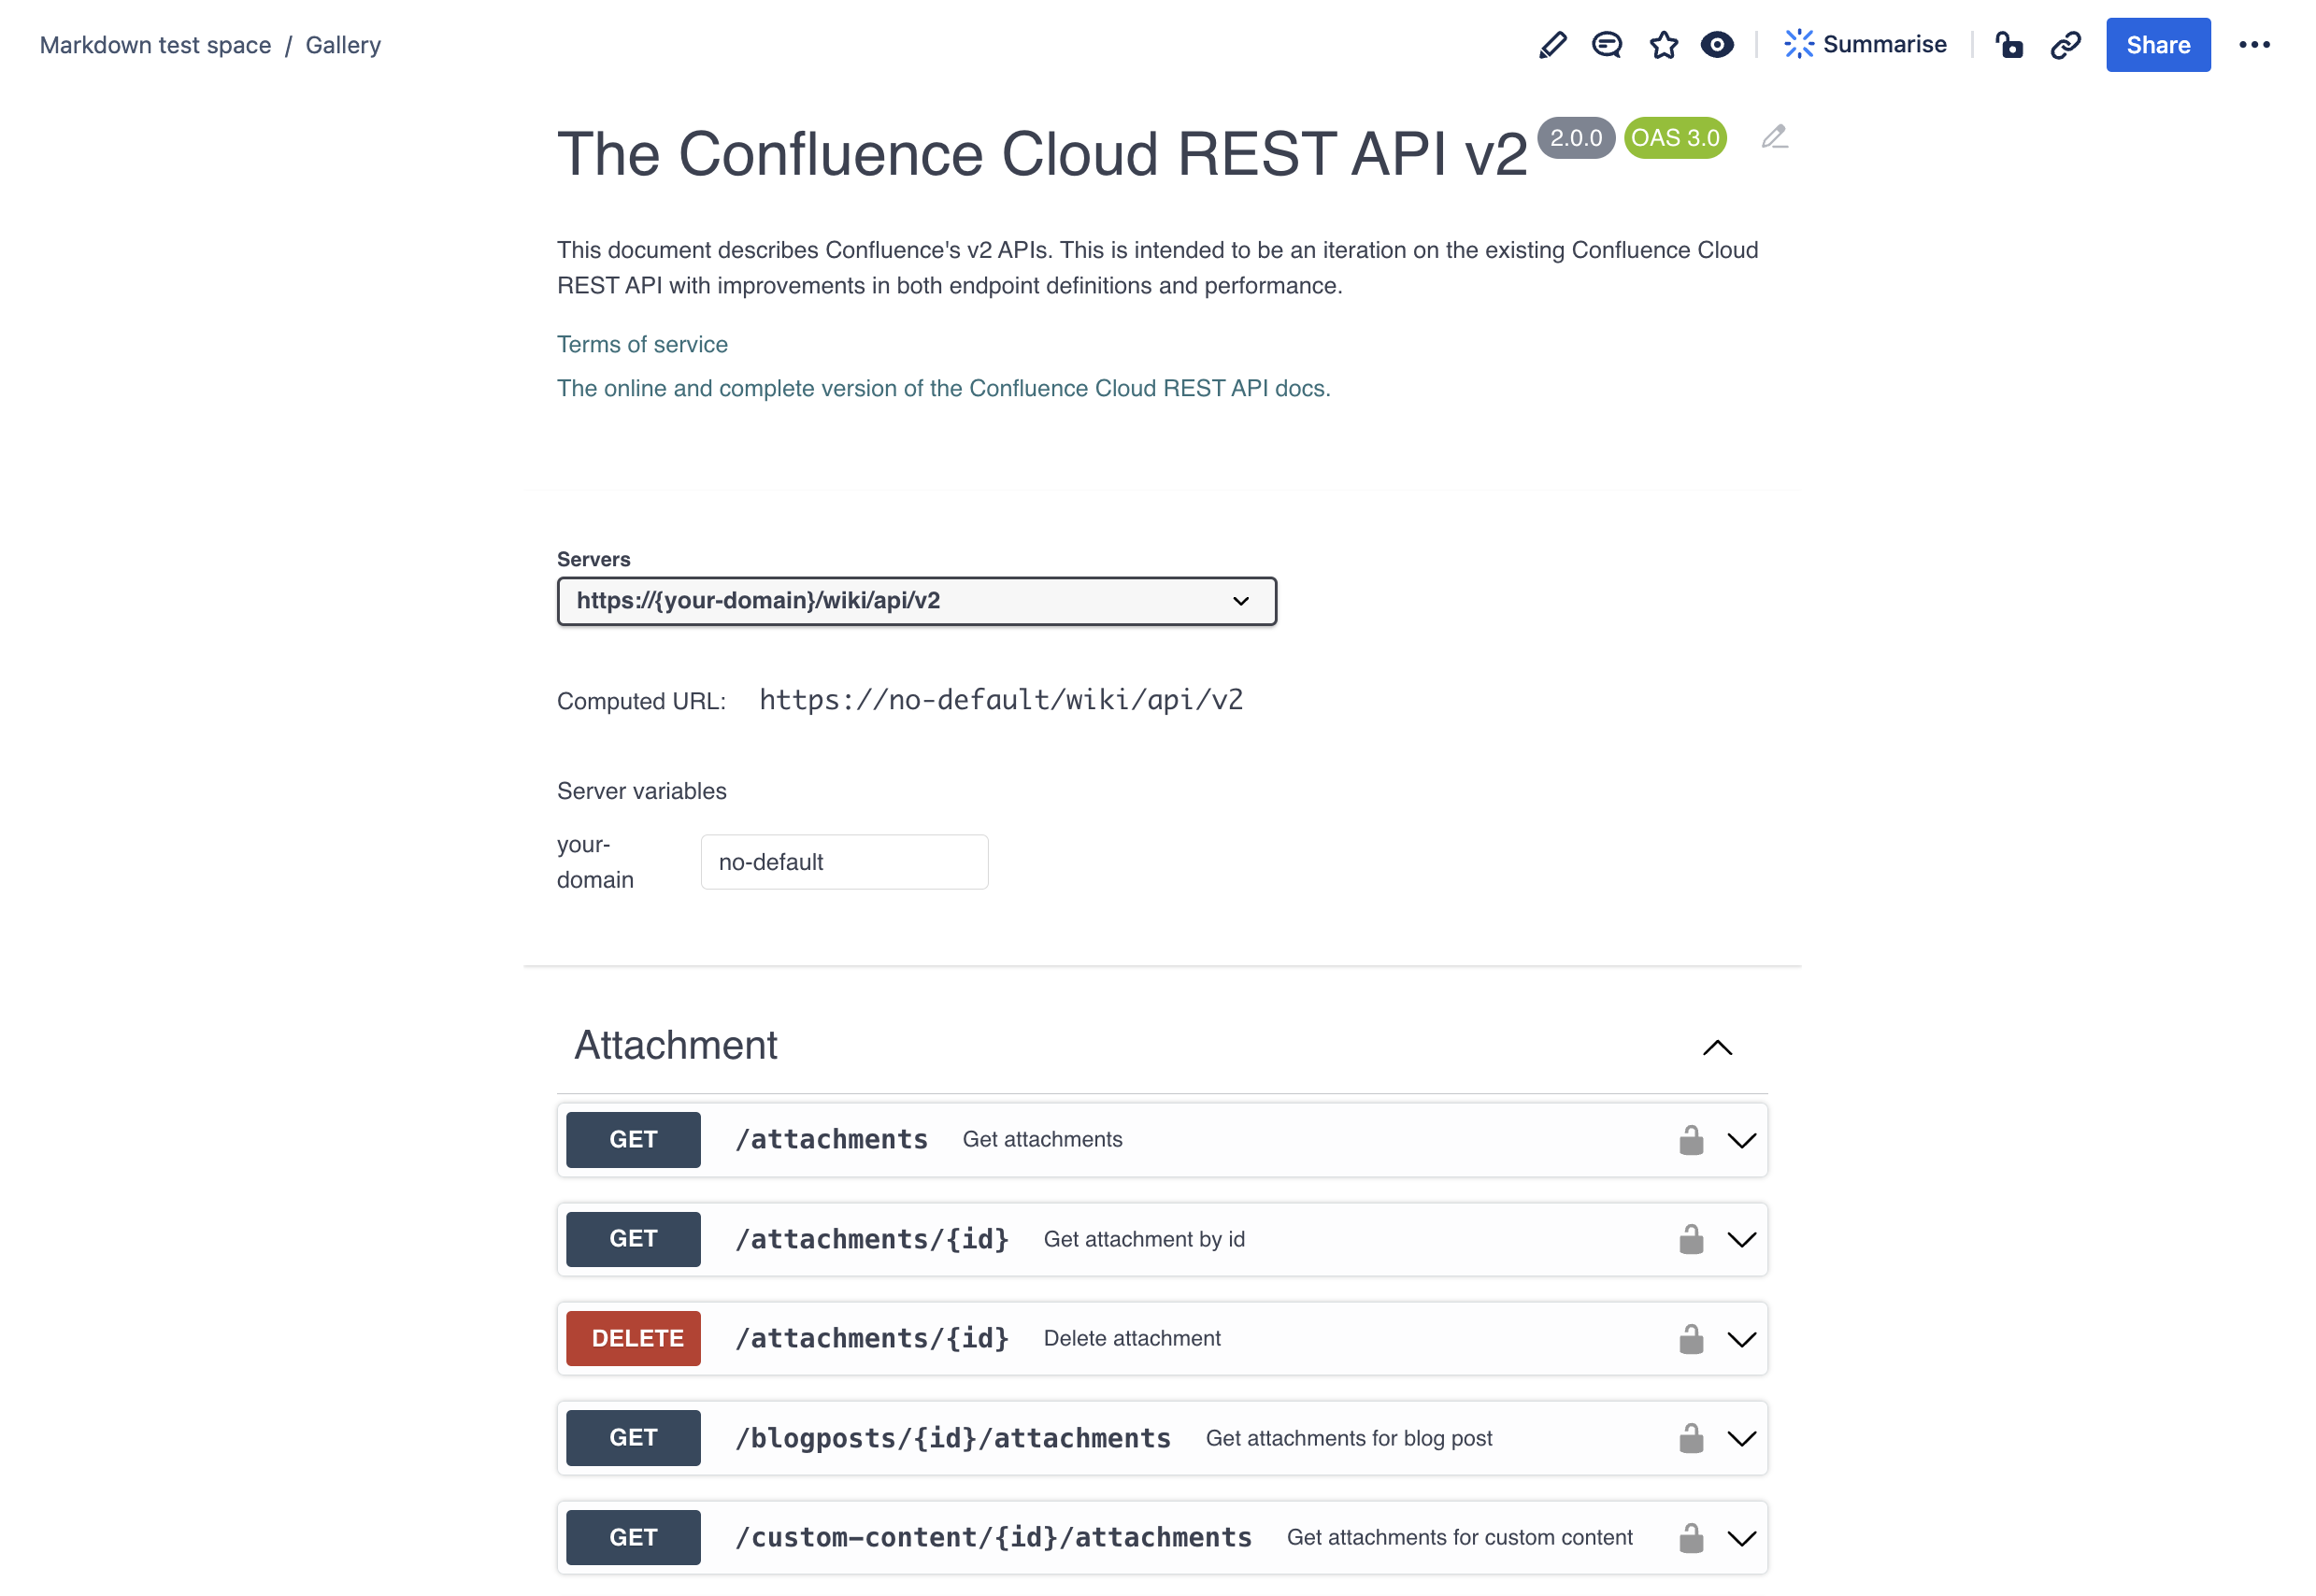Open the online Confluence Cloud REST API docs link
Image resolution: width=2316 pixels, height=1596 pixels.
943,388
